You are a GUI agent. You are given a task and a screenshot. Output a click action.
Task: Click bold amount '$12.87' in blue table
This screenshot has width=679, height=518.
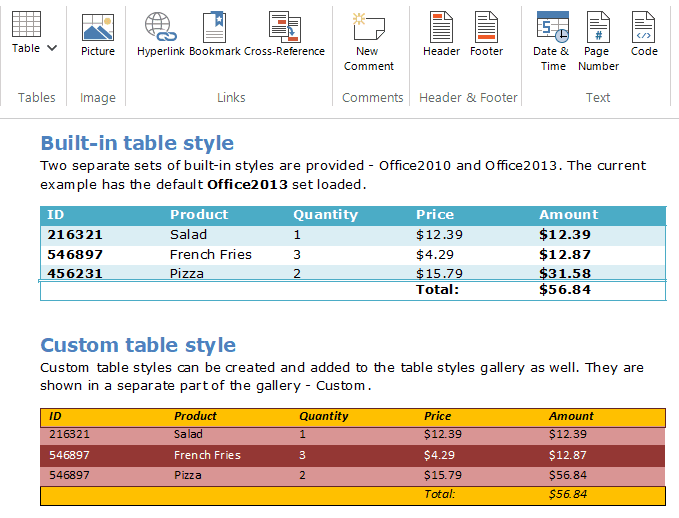click(565, 255)
